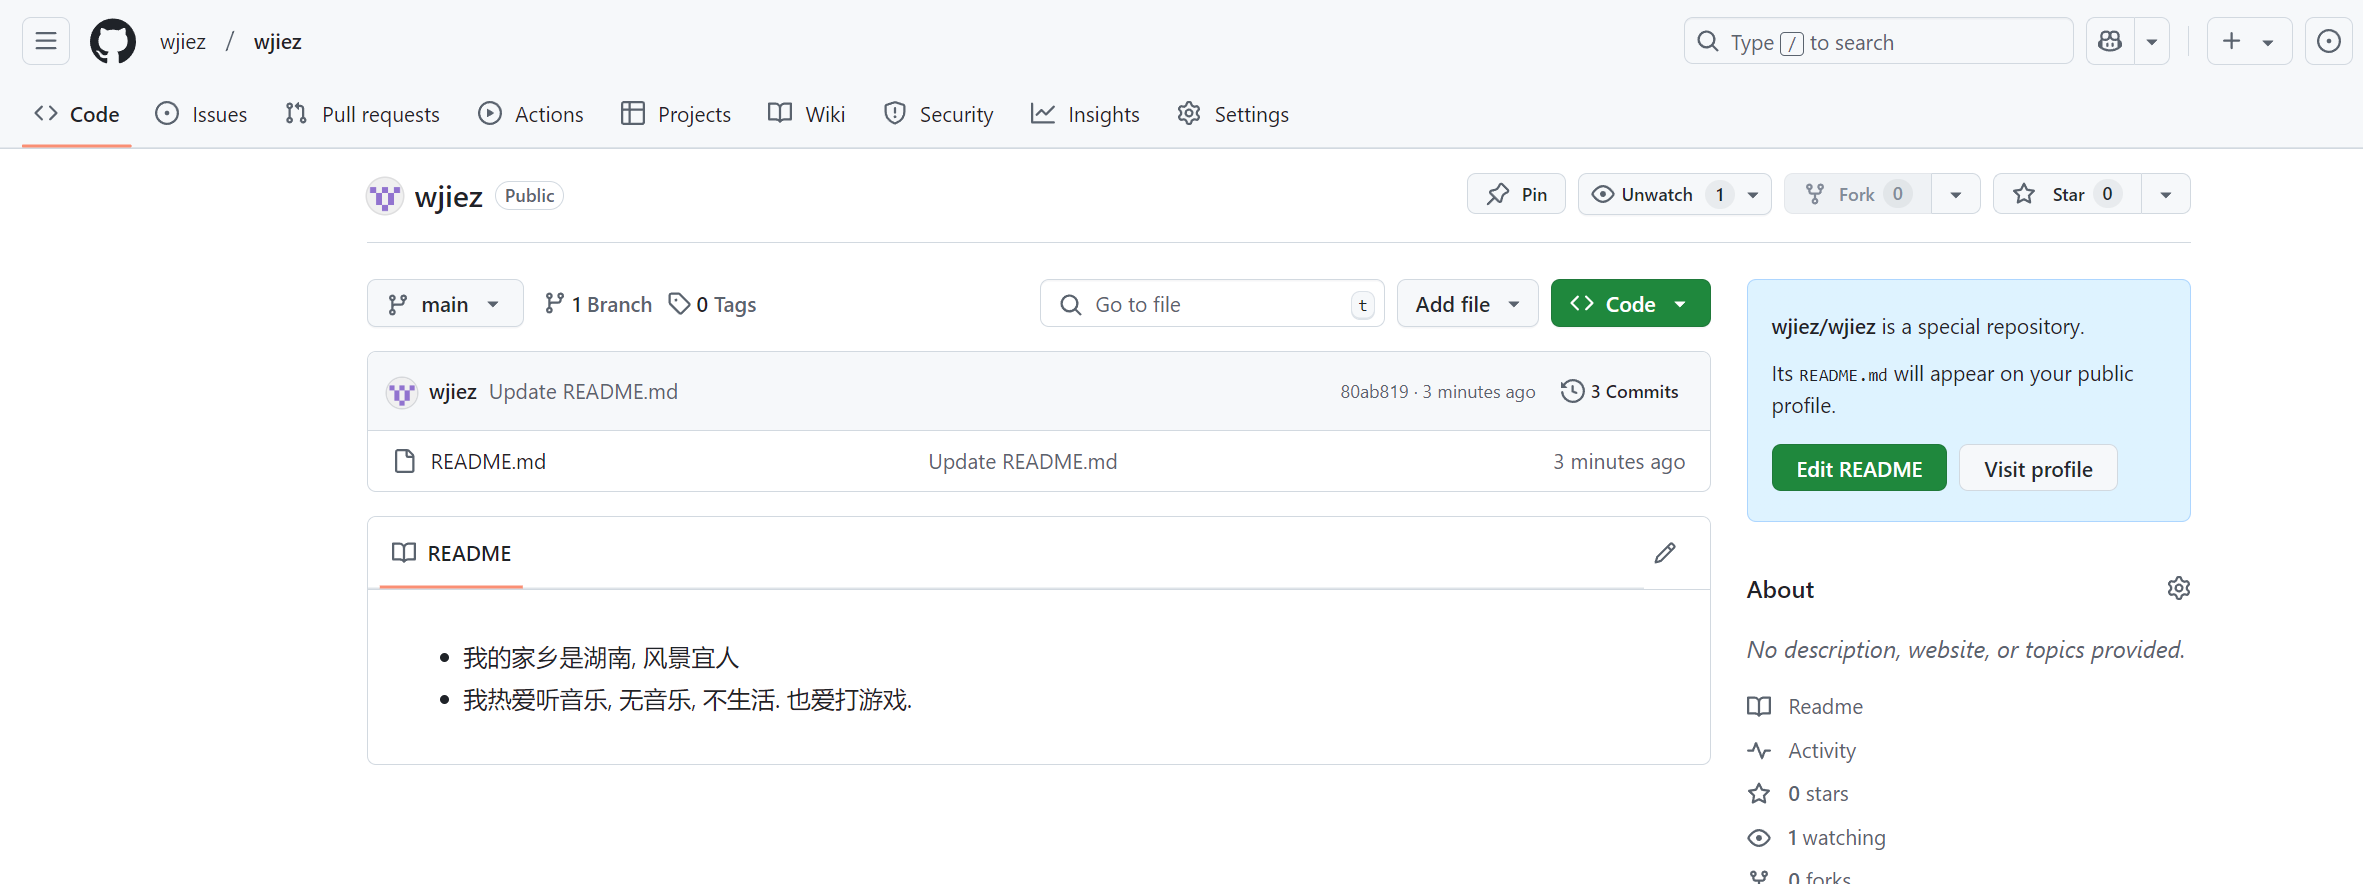Click the Go to file search field
The width and height of the screenshot is (2363, 884).
coord(1212,303)
